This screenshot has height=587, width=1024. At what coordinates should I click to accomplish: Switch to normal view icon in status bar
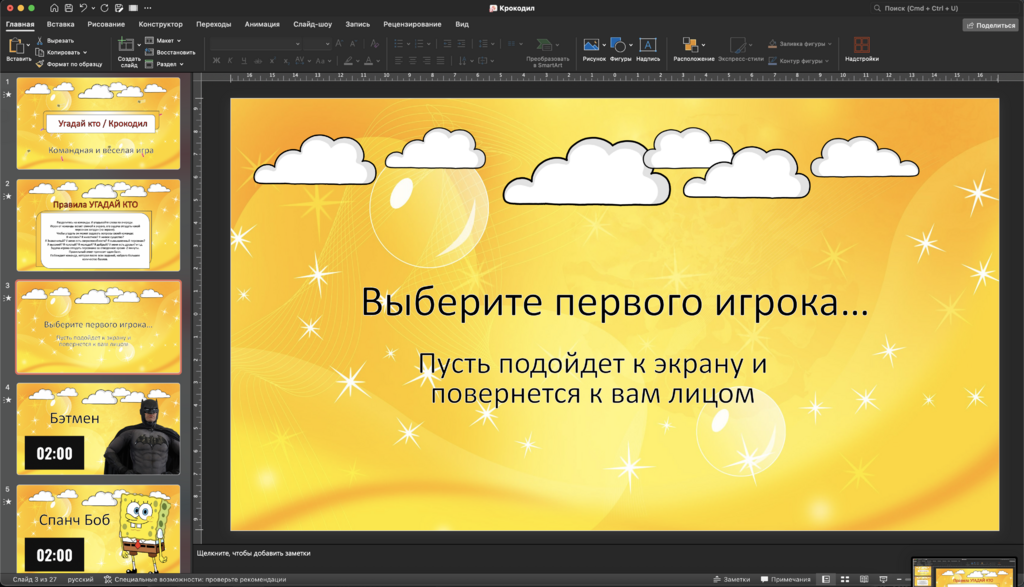click(x=825, y=579)
